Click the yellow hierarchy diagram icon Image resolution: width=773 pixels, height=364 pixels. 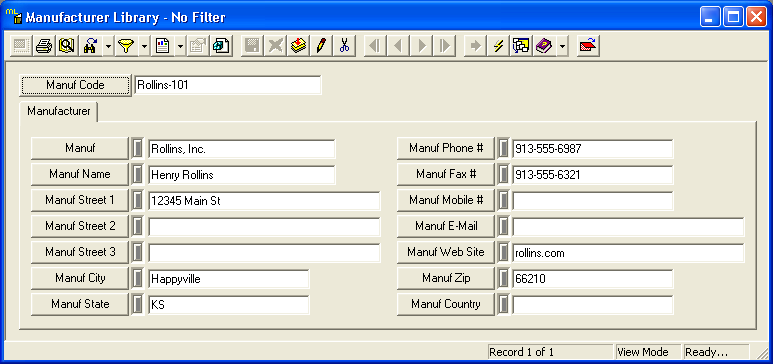tap(521, 46)
